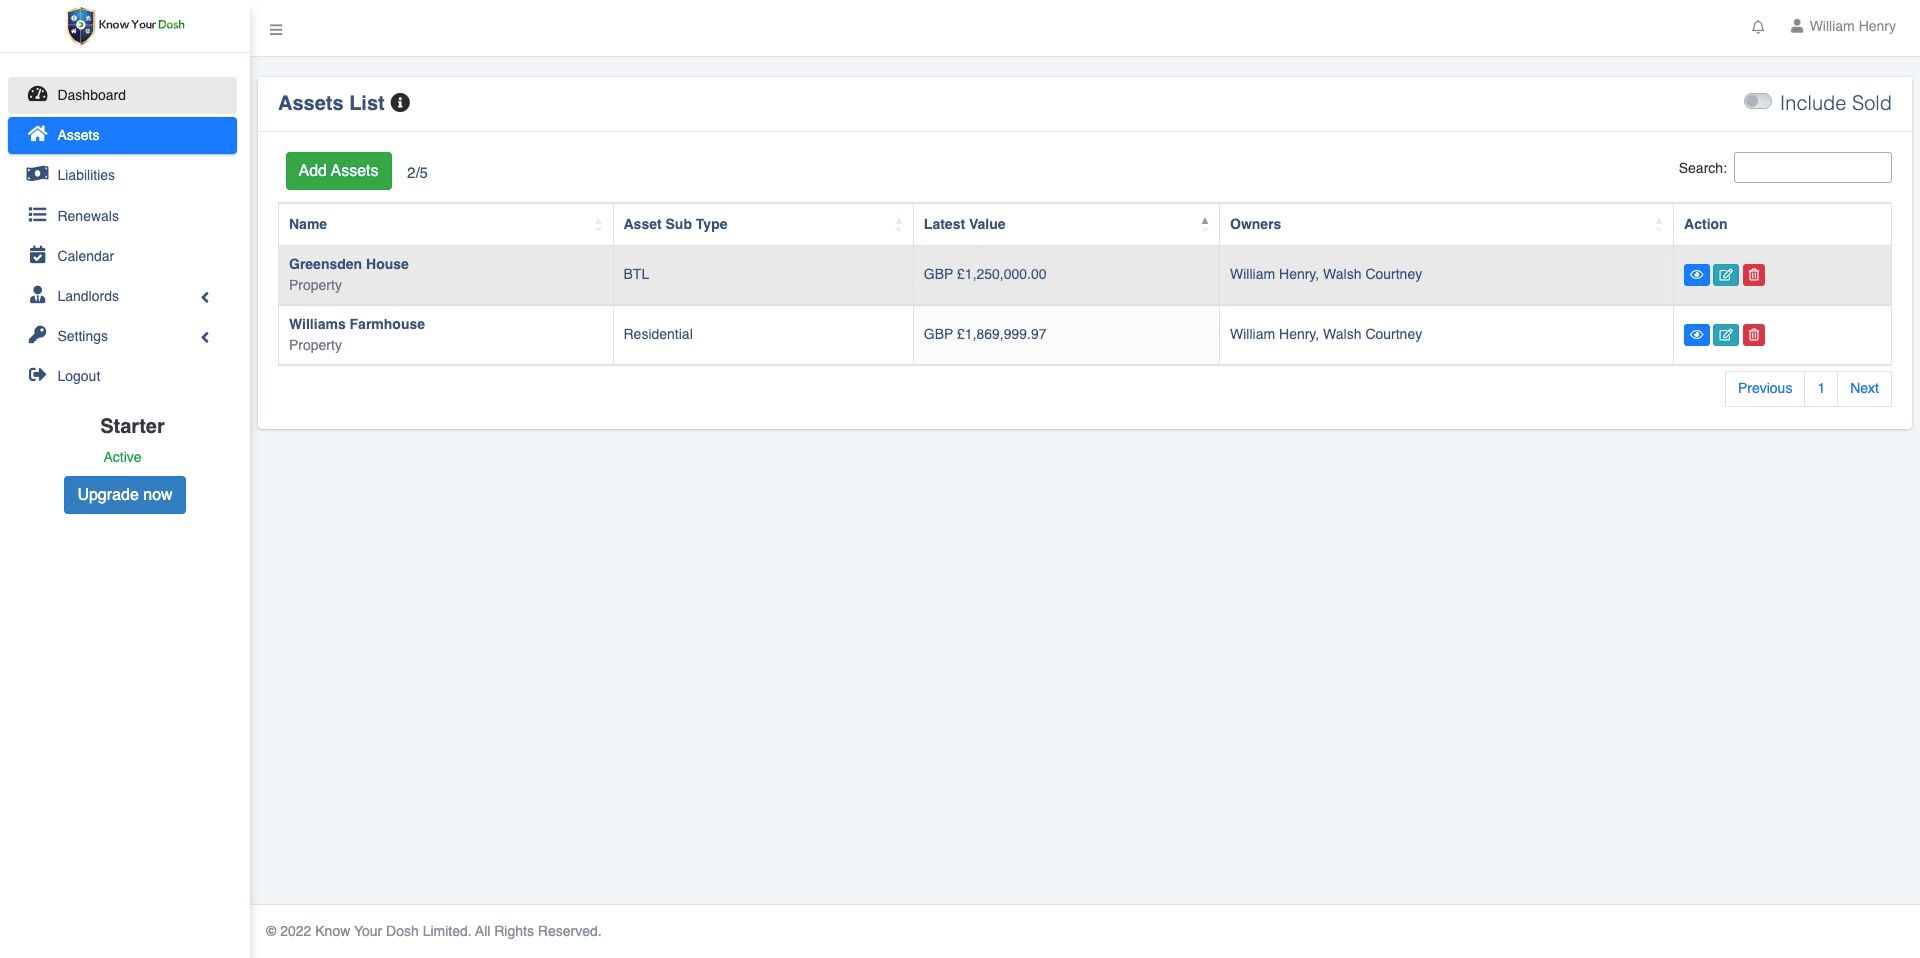Viewport: 1920px width, 958px height.
Task: Delete Williams Farmhouse using trash icon
Action: tap(1754, 335)
